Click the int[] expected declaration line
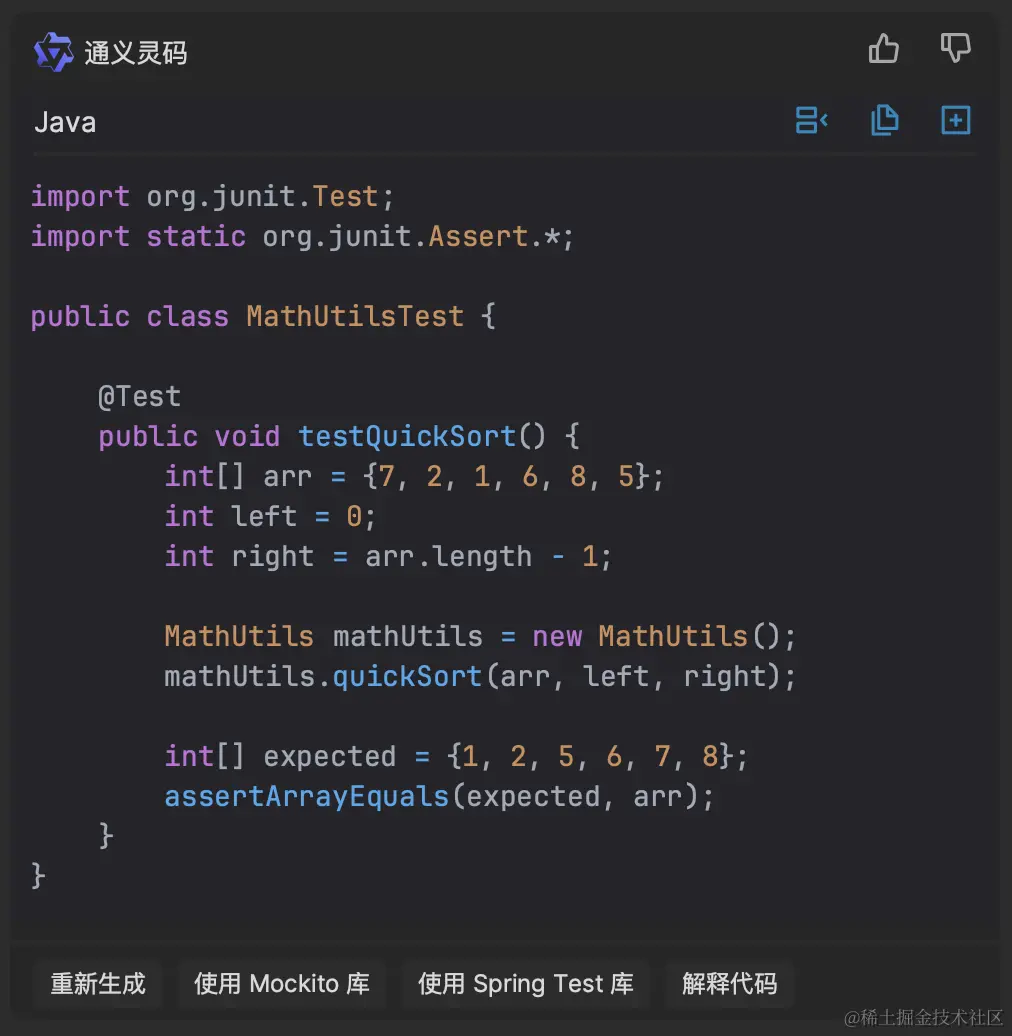This screenshot has width=1012, height=1036. tap(456, 757)
